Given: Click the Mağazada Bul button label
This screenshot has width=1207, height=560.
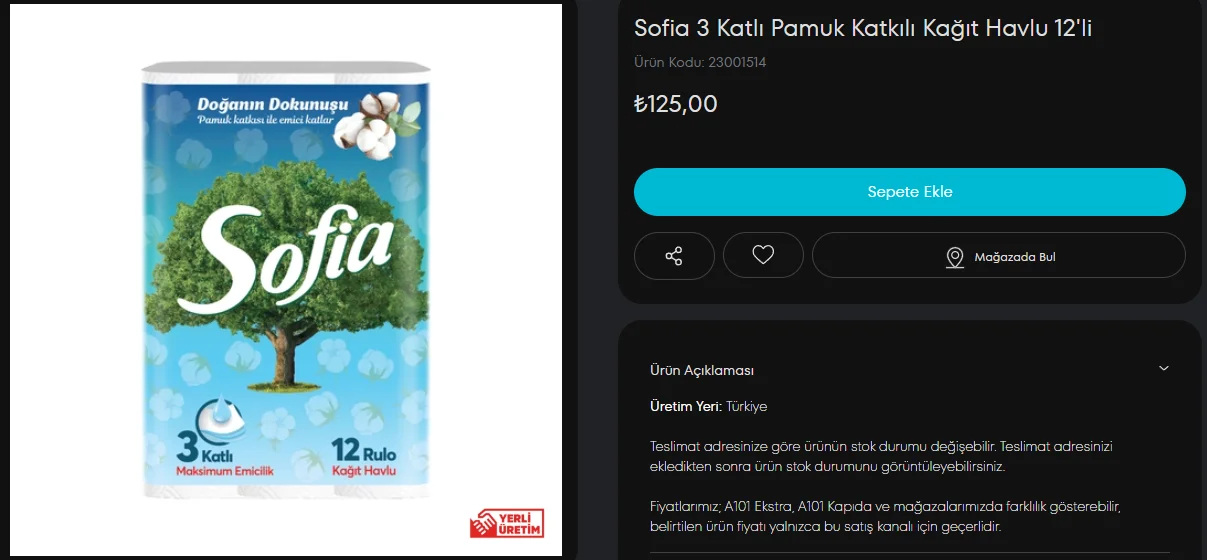Looking at the screenshot, I should point(1015,257).
